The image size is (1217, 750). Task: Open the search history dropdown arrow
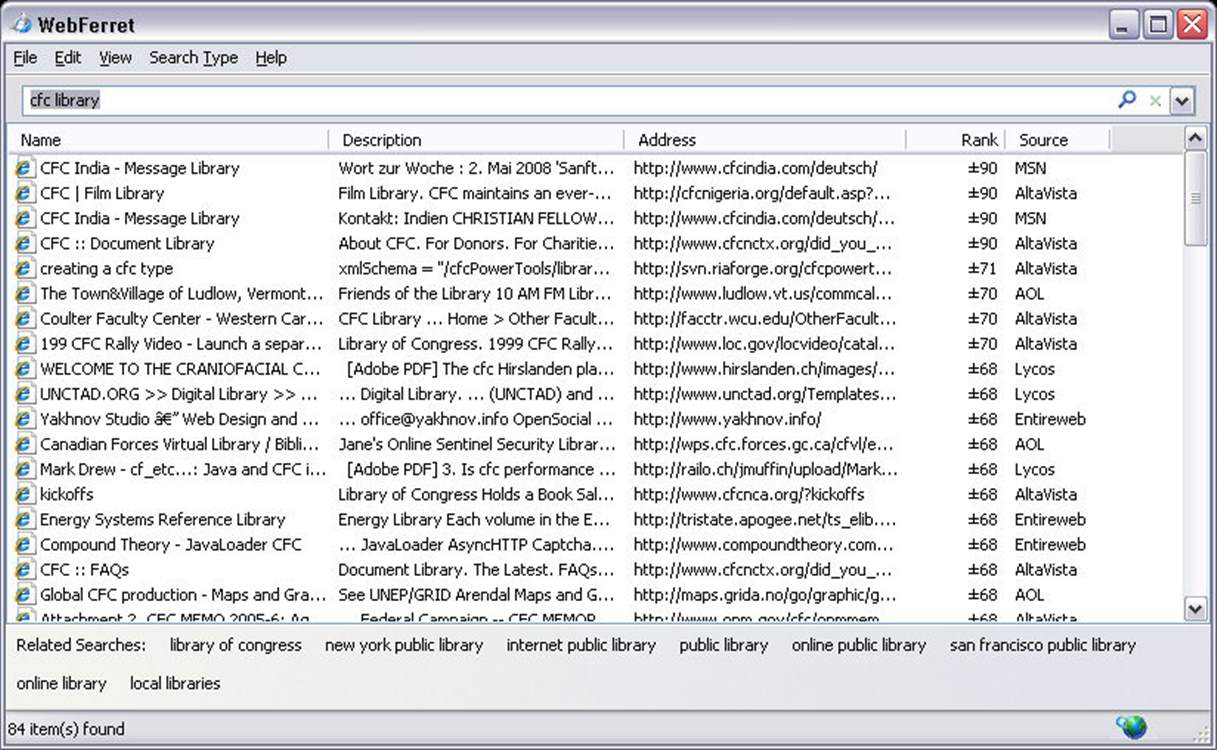click(1182, 100)
